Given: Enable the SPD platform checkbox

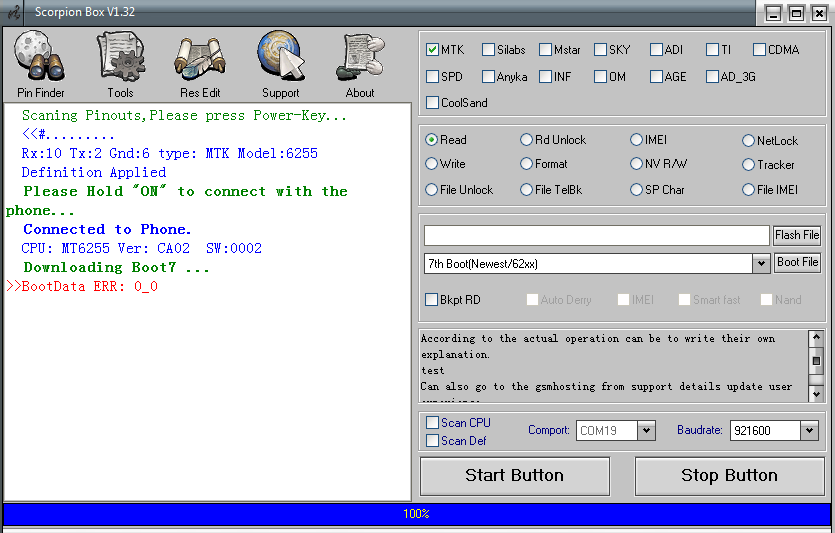Looking at the screenshot, I should (x=432, y=77).
